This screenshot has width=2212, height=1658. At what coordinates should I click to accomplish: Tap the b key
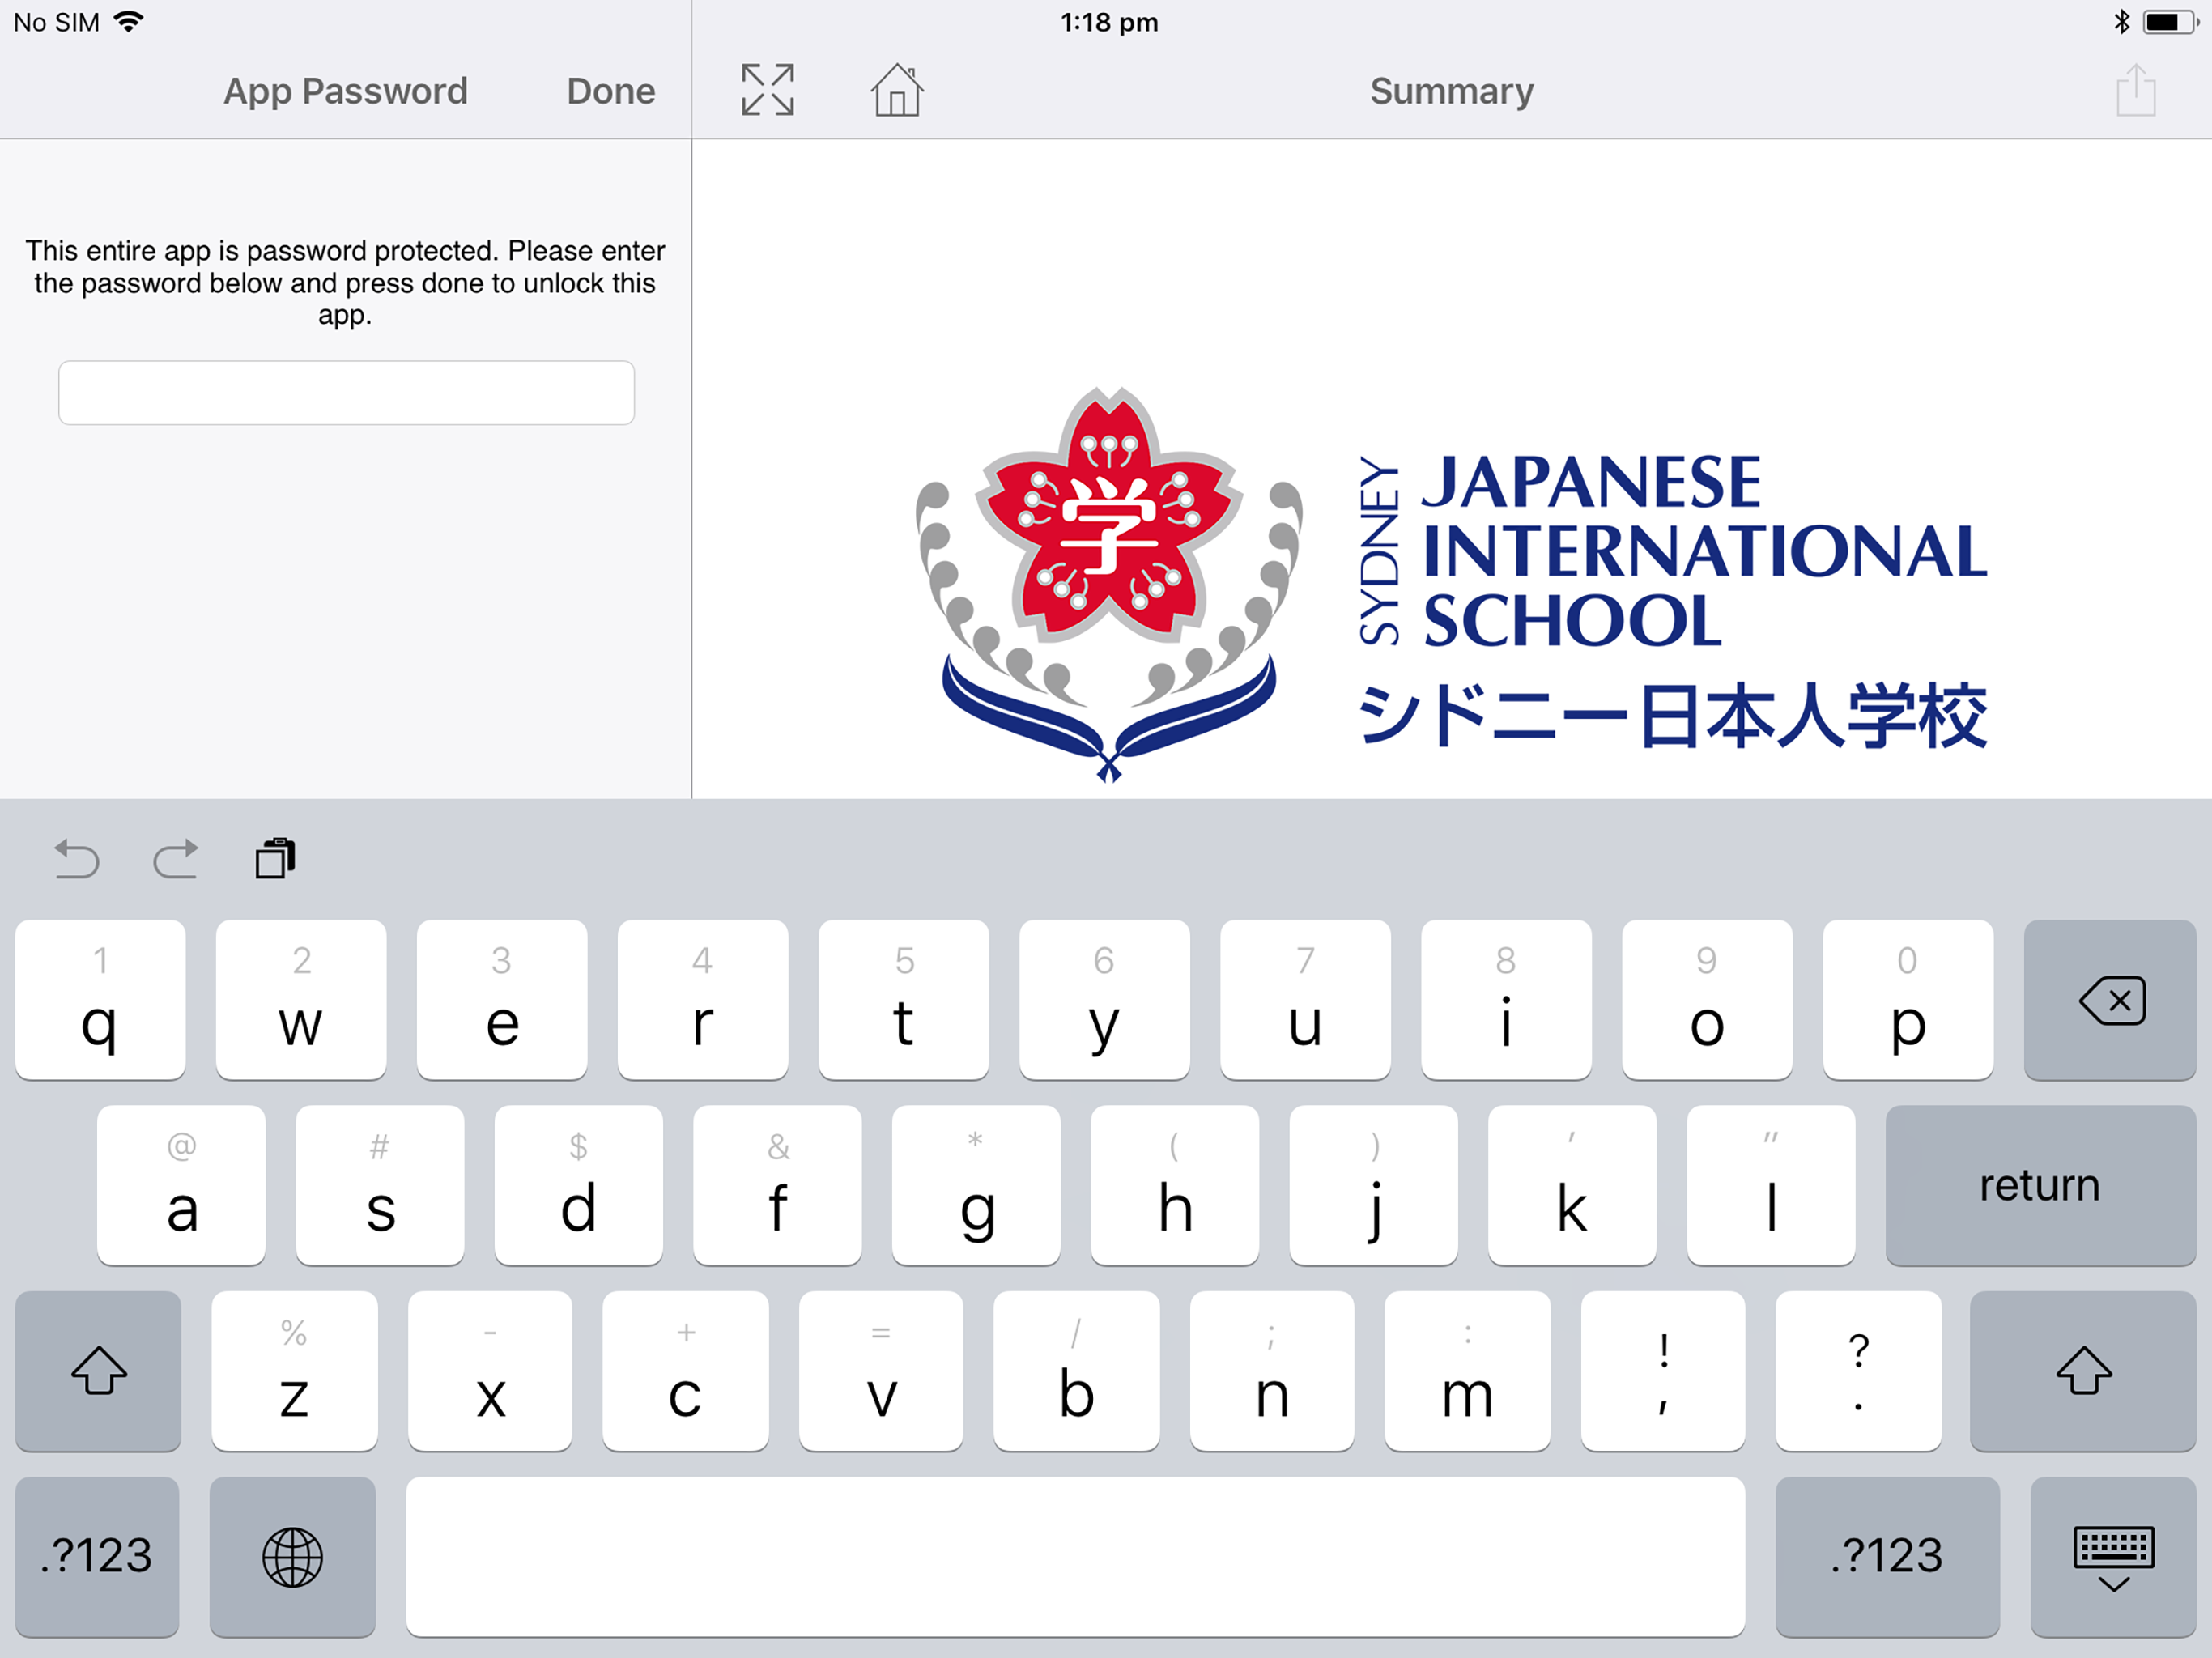pos(1077,1371)
